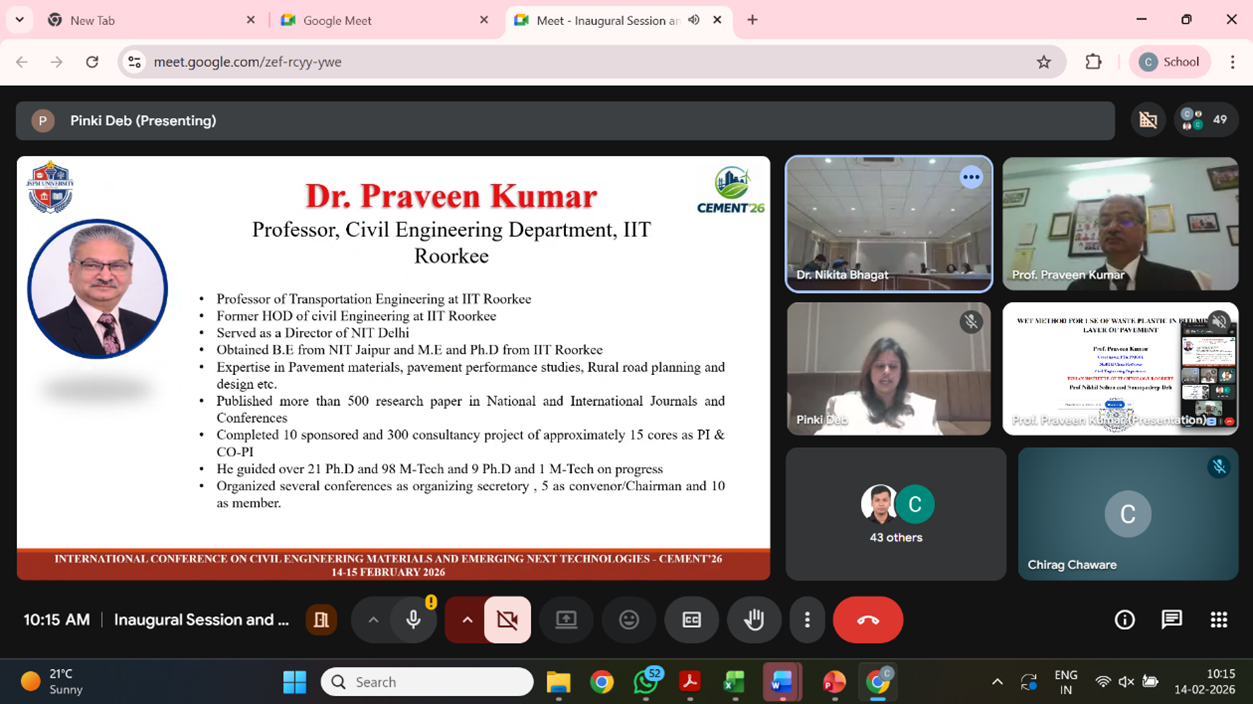The height and width of the screenshot is (704, 1253).
Task: Turn the camera back on
Action: [507, 620]
